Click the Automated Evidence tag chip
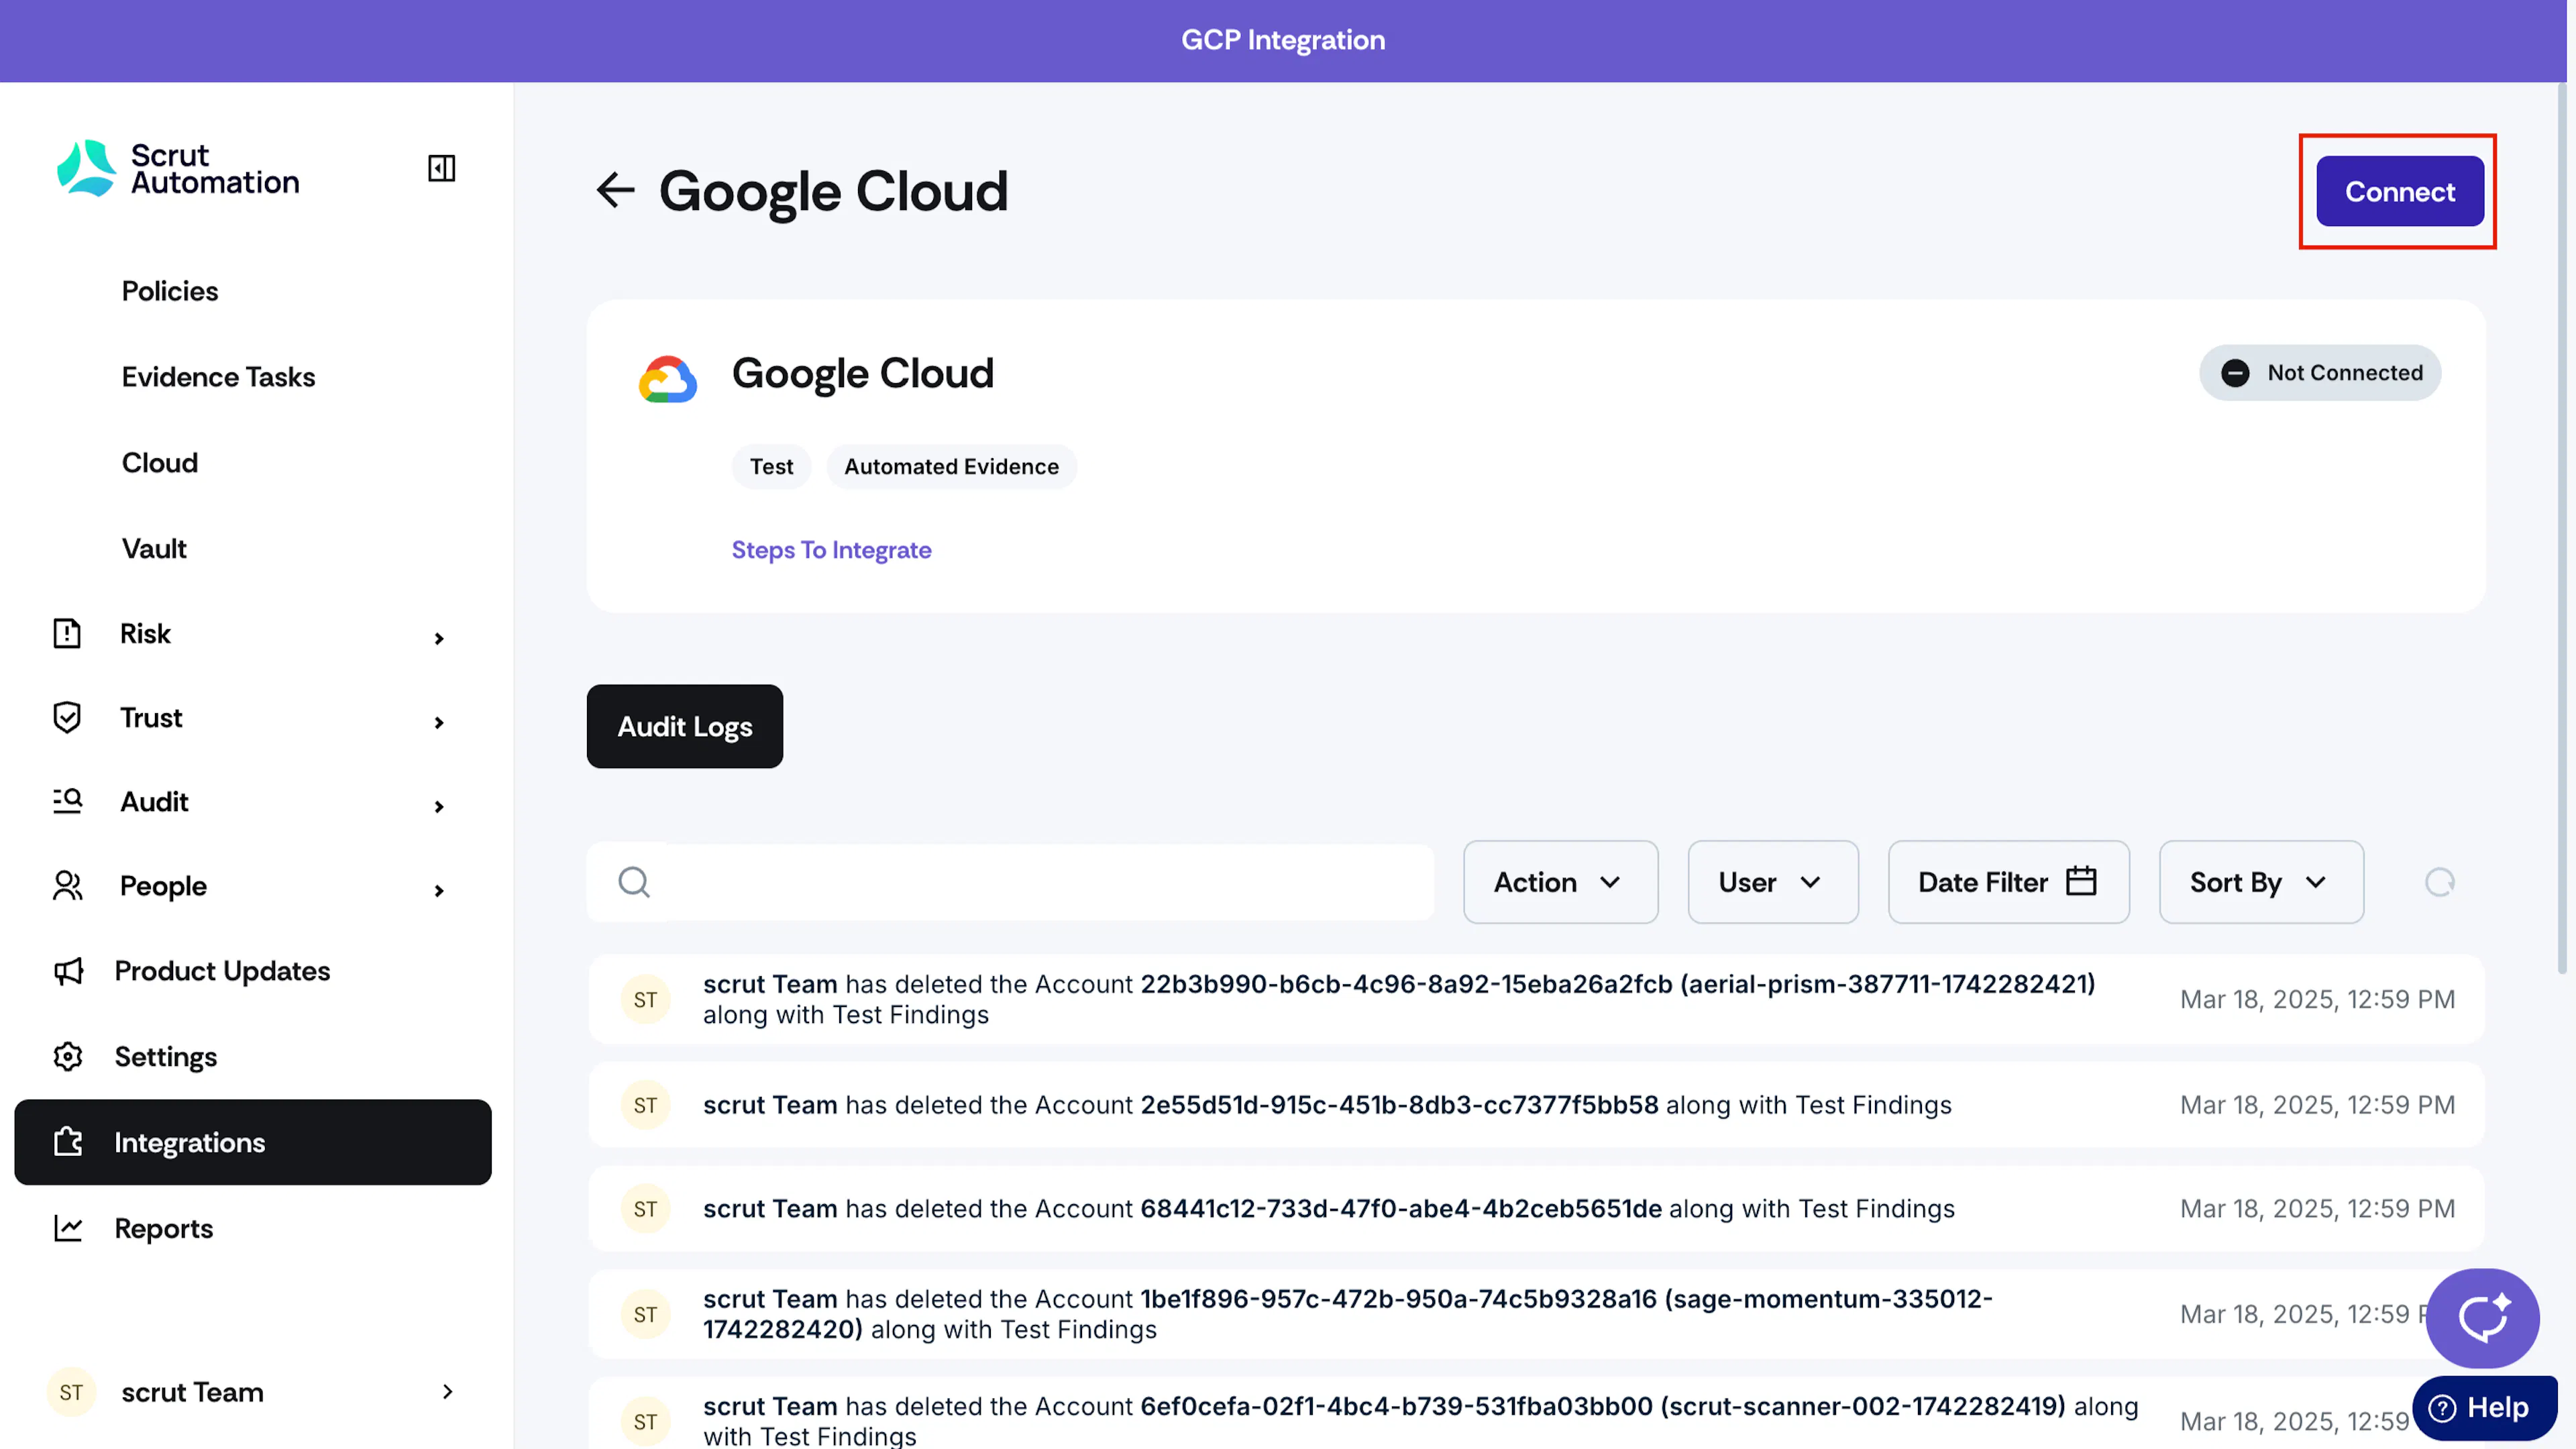 click(951, 467)
